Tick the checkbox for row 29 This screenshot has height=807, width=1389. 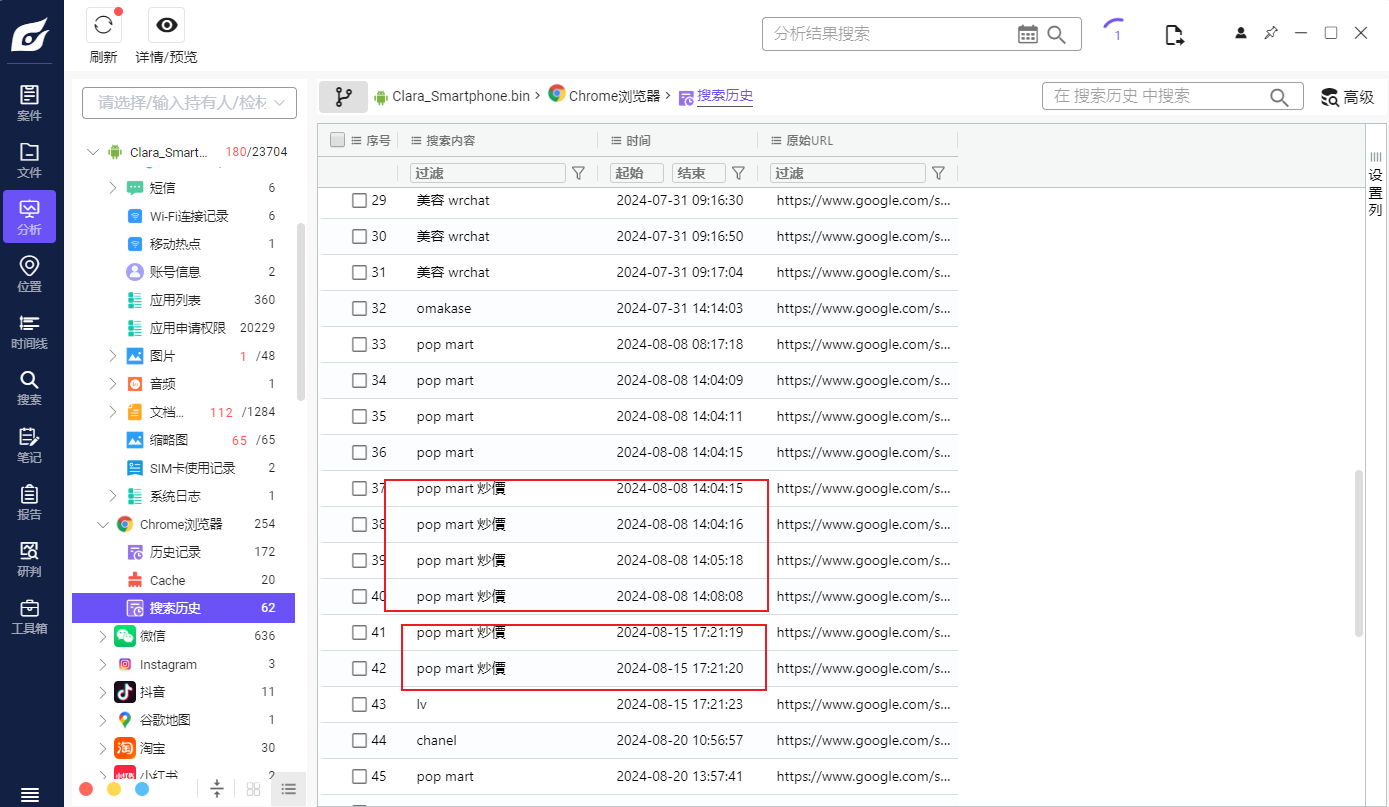[360, 201]
